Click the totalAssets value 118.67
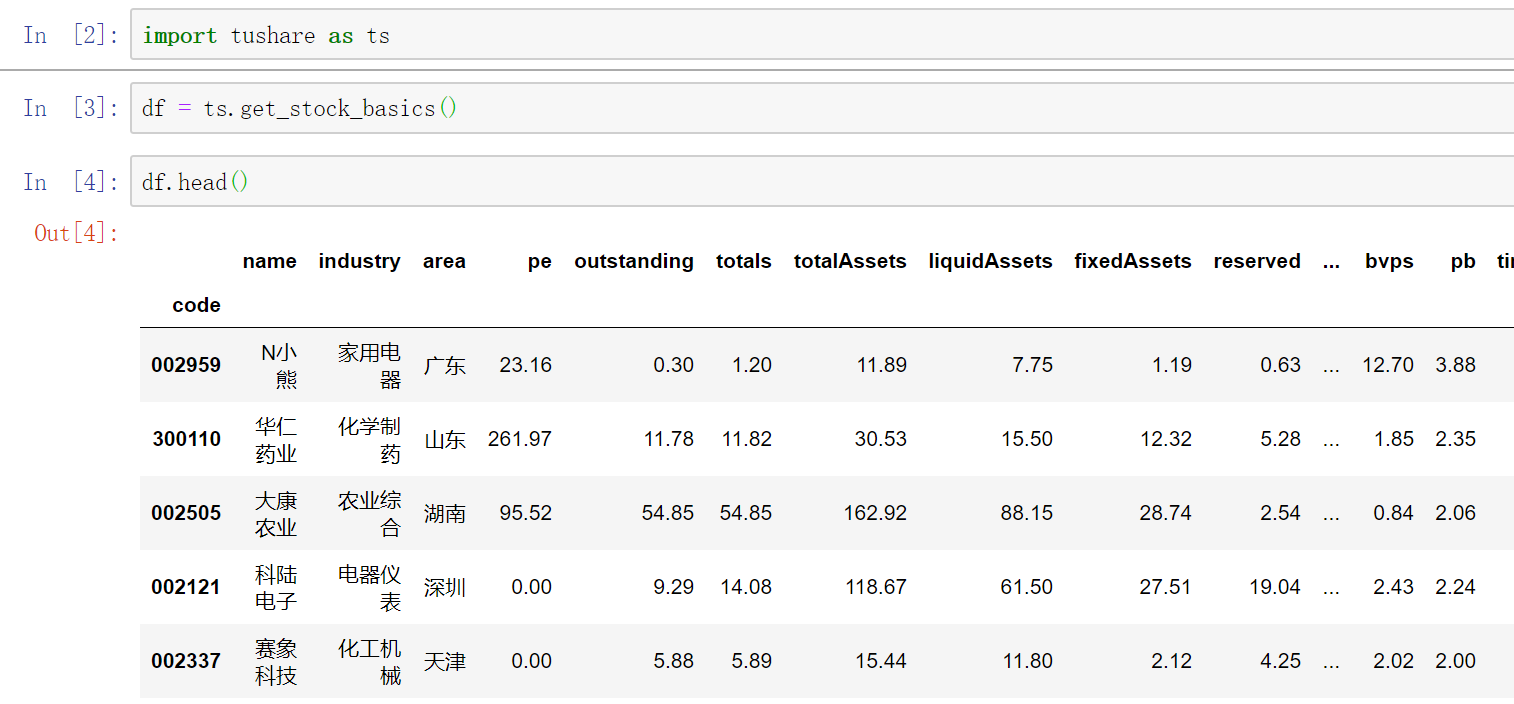This screenshot has width=1514, height=704. tap(875, 587)
